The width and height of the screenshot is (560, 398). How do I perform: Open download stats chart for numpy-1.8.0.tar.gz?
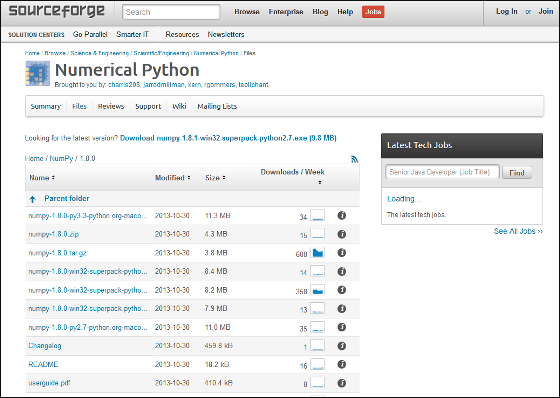click(x=318, y=253)
